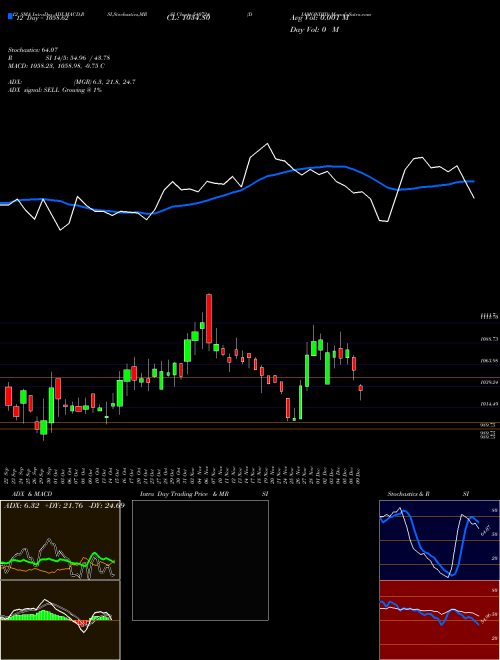This screenshot has height=660, width=500.
Task: Click the 'MACD: 1058.23, 1058.98' line
Action: tap(56, 66)
